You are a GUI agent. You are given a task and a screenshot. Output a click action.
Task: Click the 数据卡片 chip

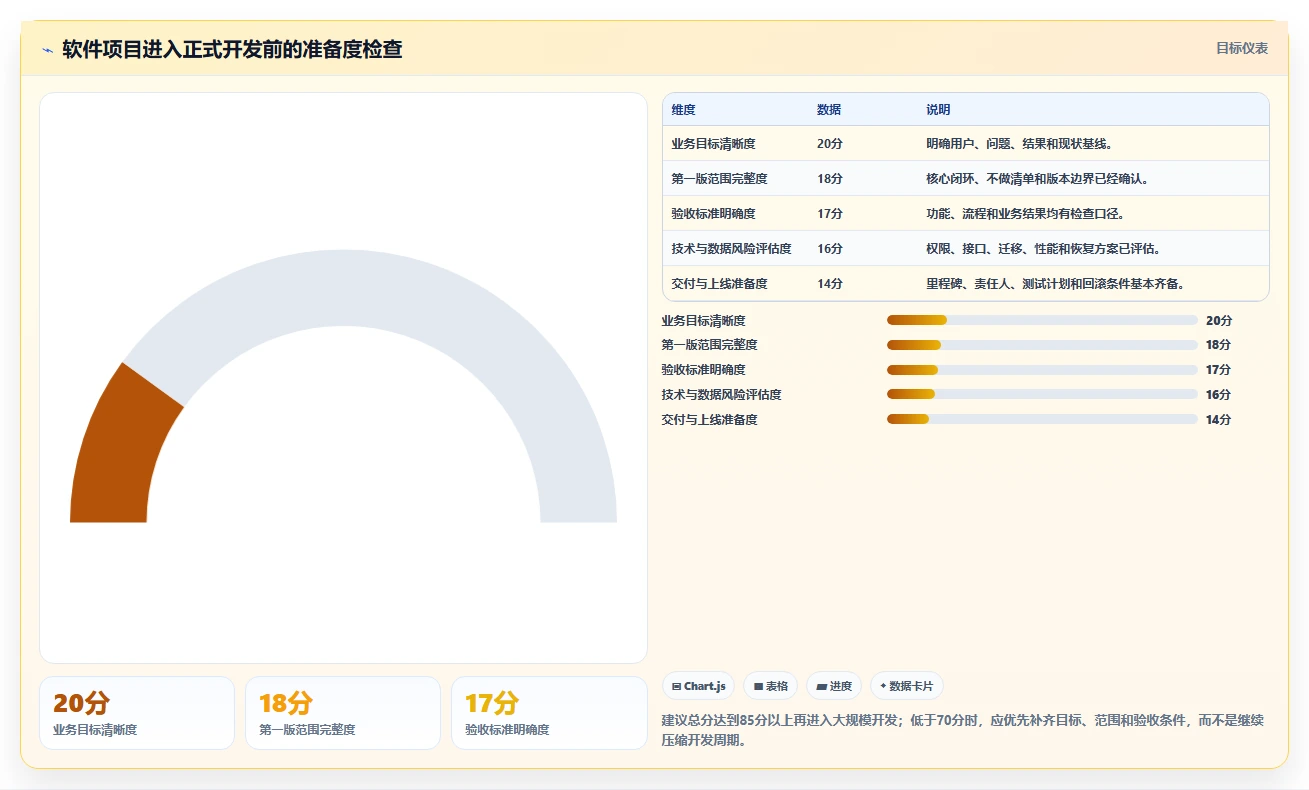click(x=906, y=686)
